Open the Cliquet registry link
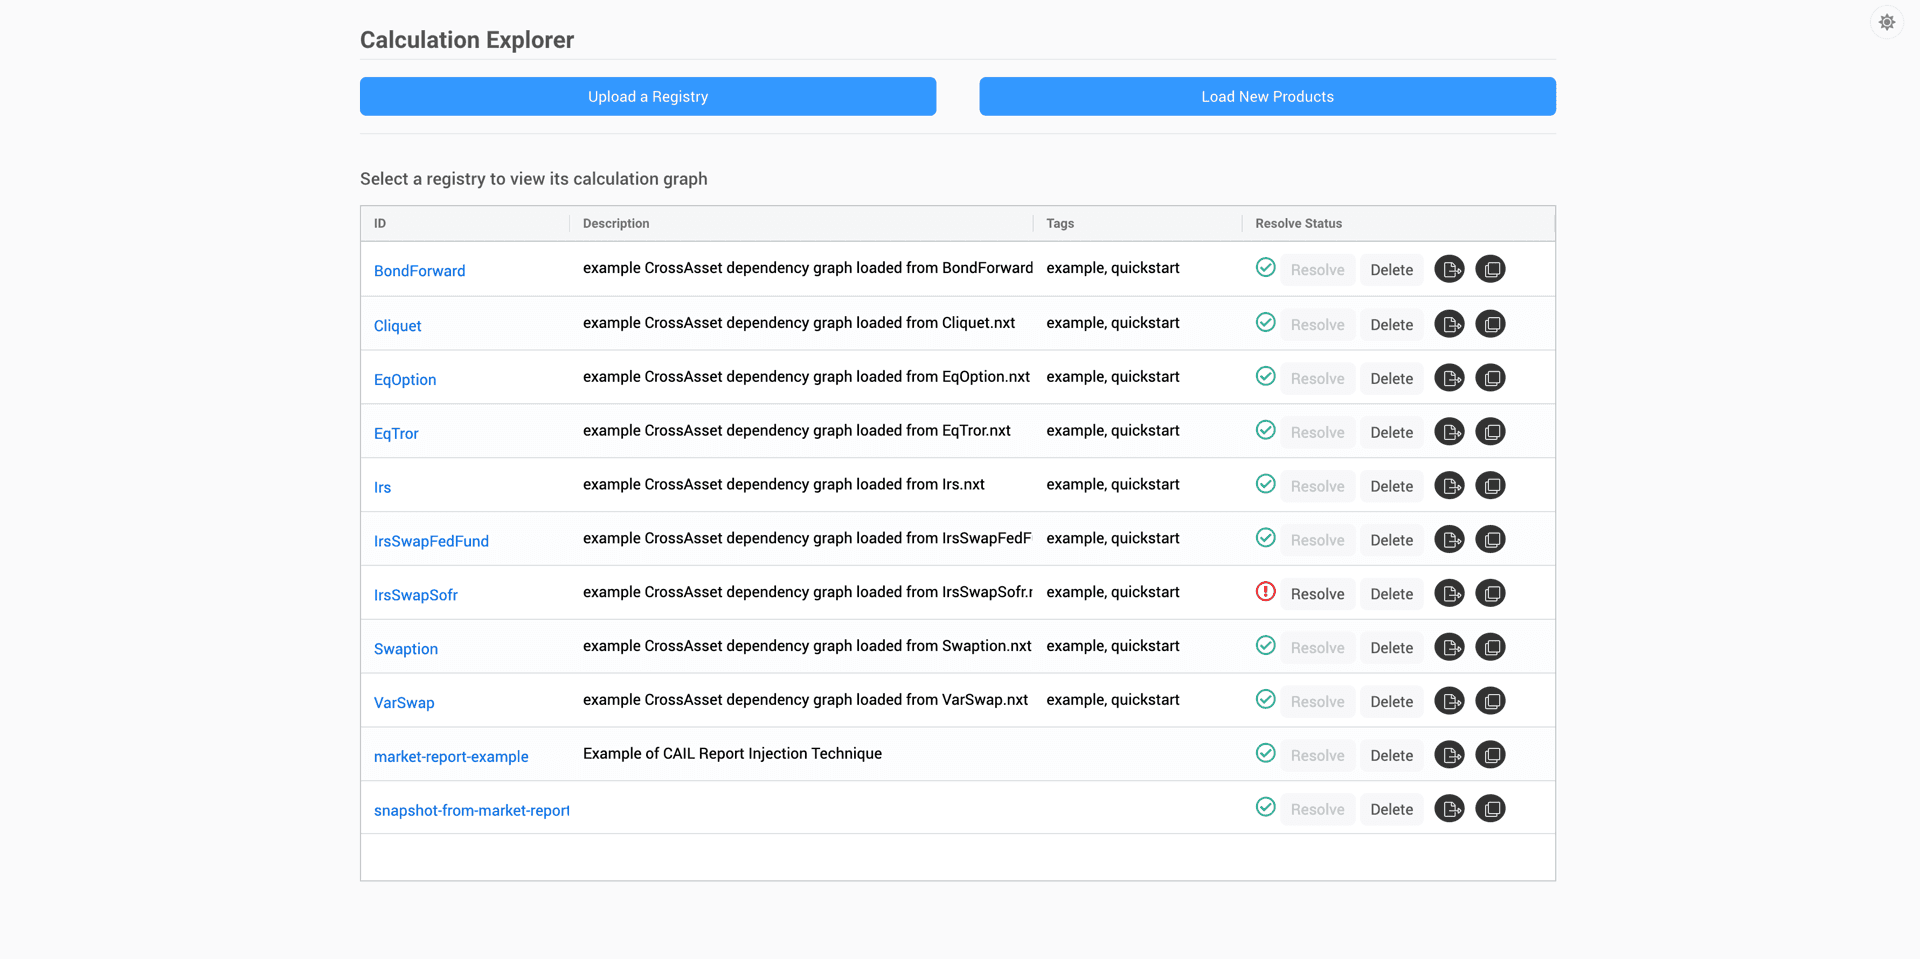 pos(397,325)
